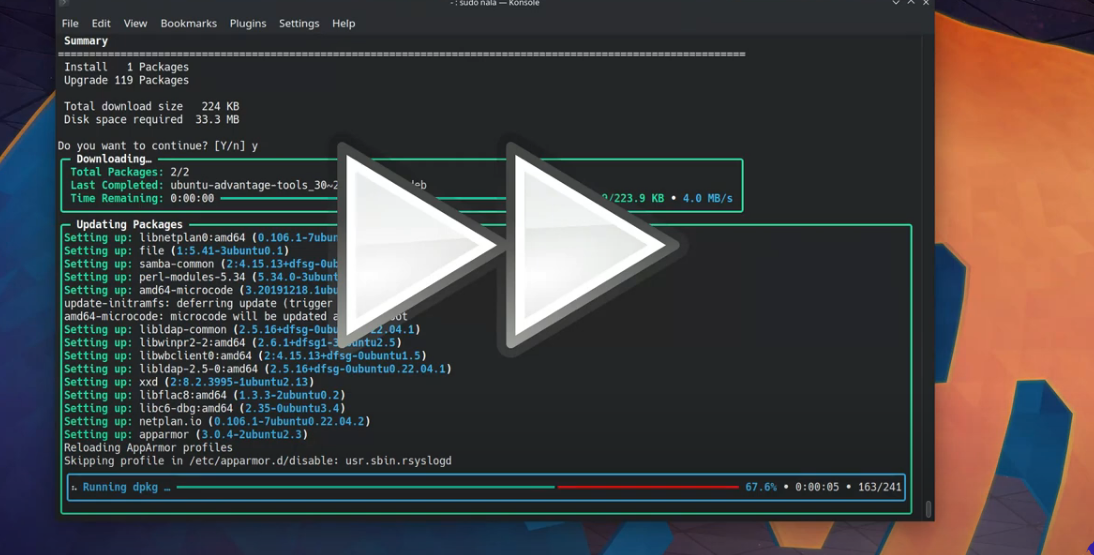The height and width of the screenshot is (555, 1094).
Task: Maximize the Konsole window
Action: pos(911,3)
